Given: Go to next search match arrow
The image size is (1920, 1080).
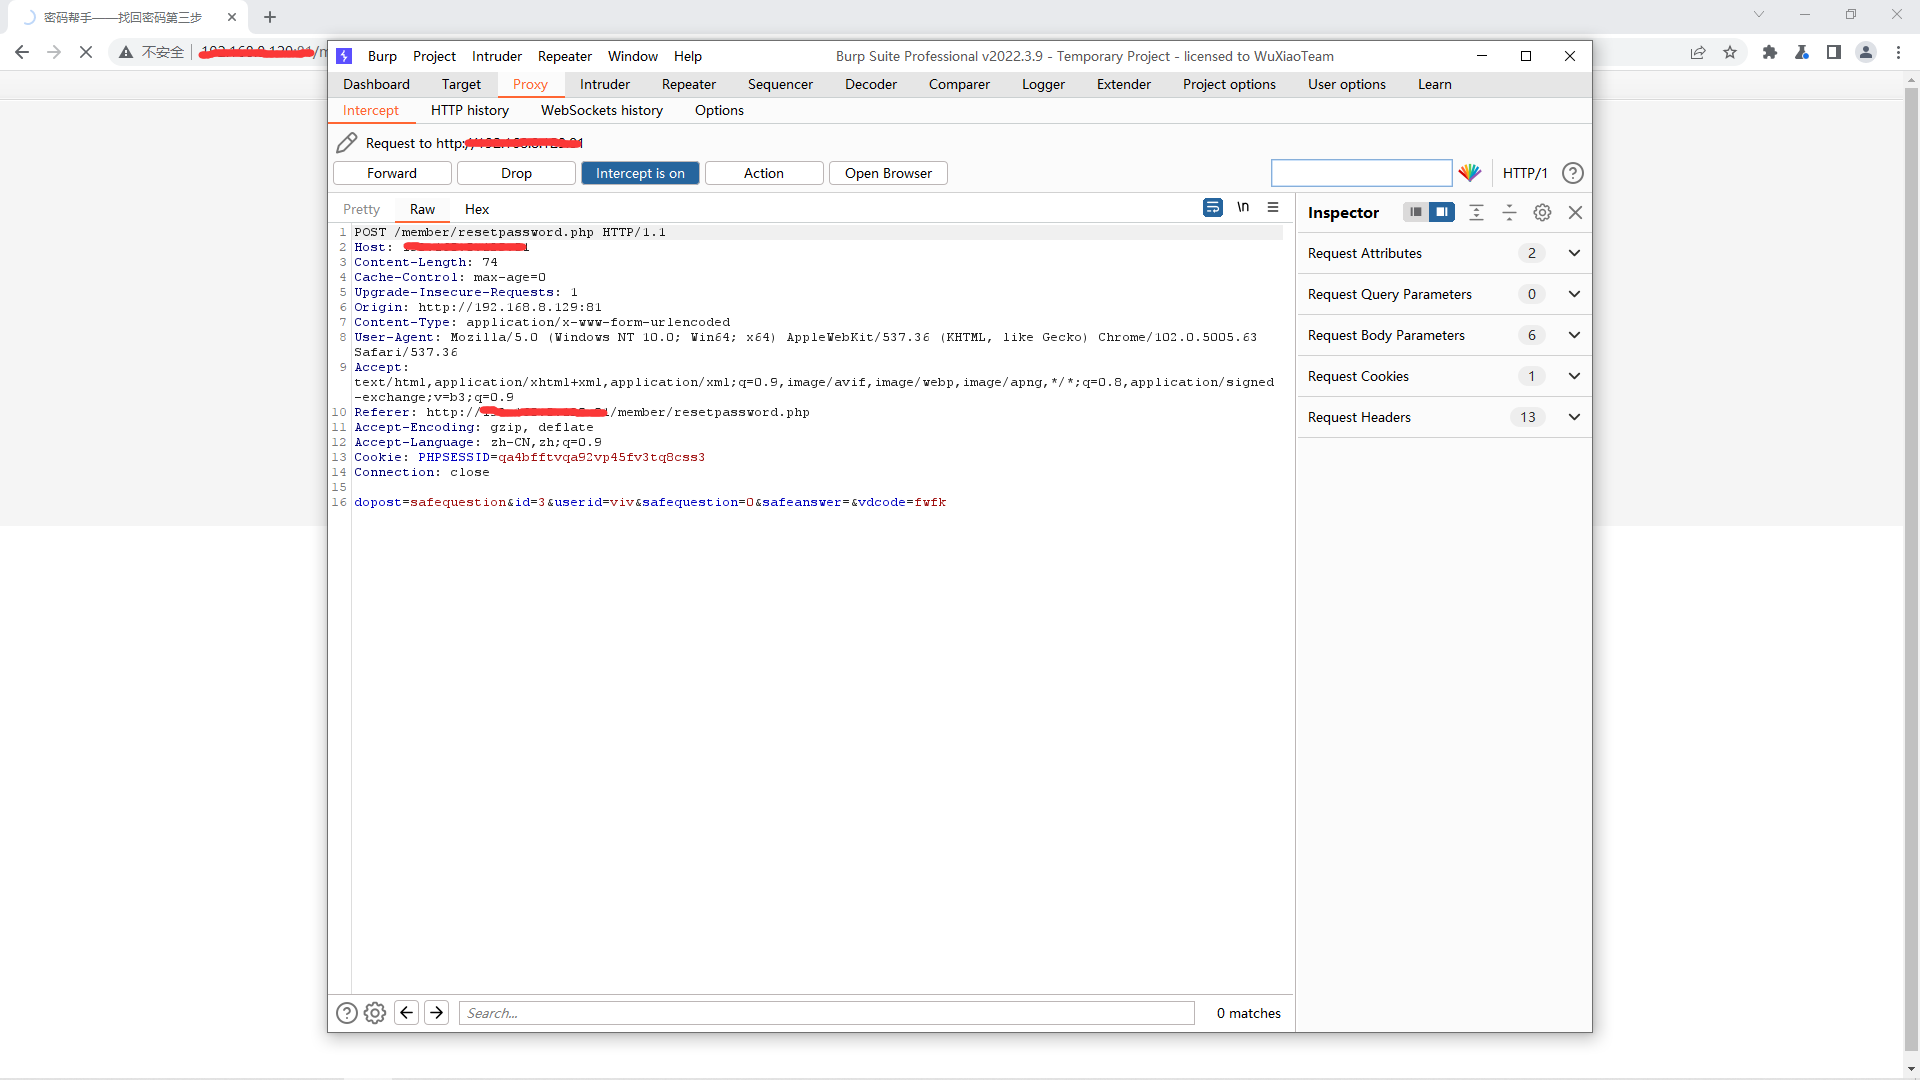Looking at the screenshot, I should tap(437, 1013).
